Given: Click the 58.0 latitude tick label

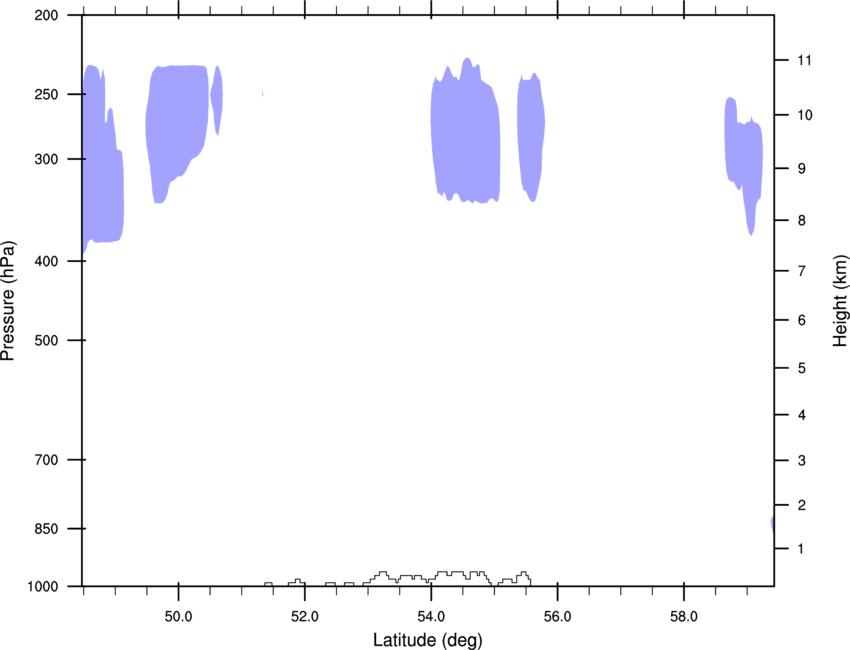Looking at the screenshot, I should (x=684, y=616).
